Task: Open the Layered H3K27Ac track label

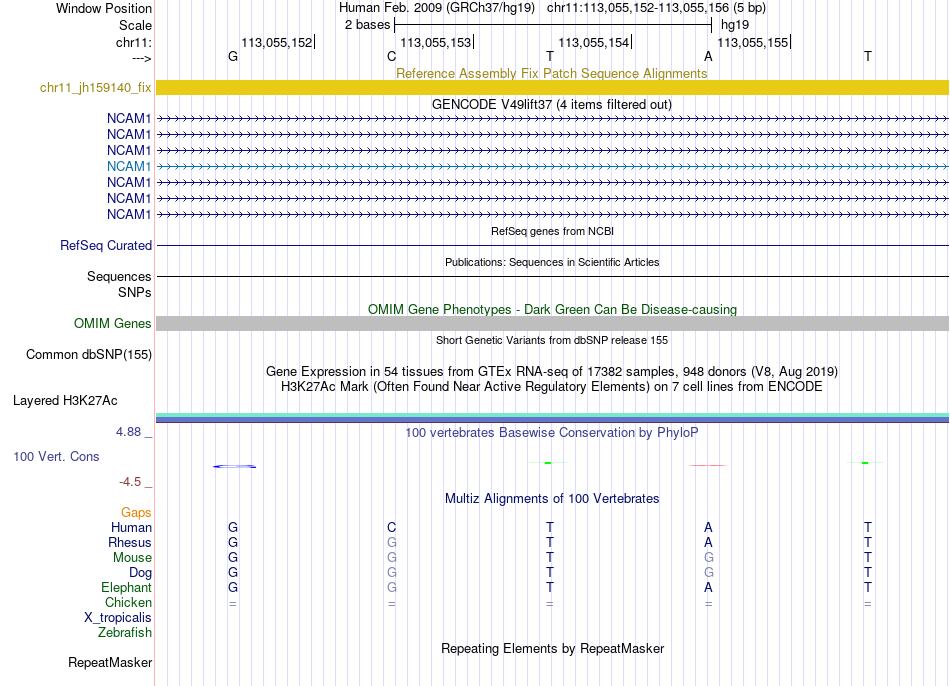Action: pyautogui.click(x=65, y=401)
